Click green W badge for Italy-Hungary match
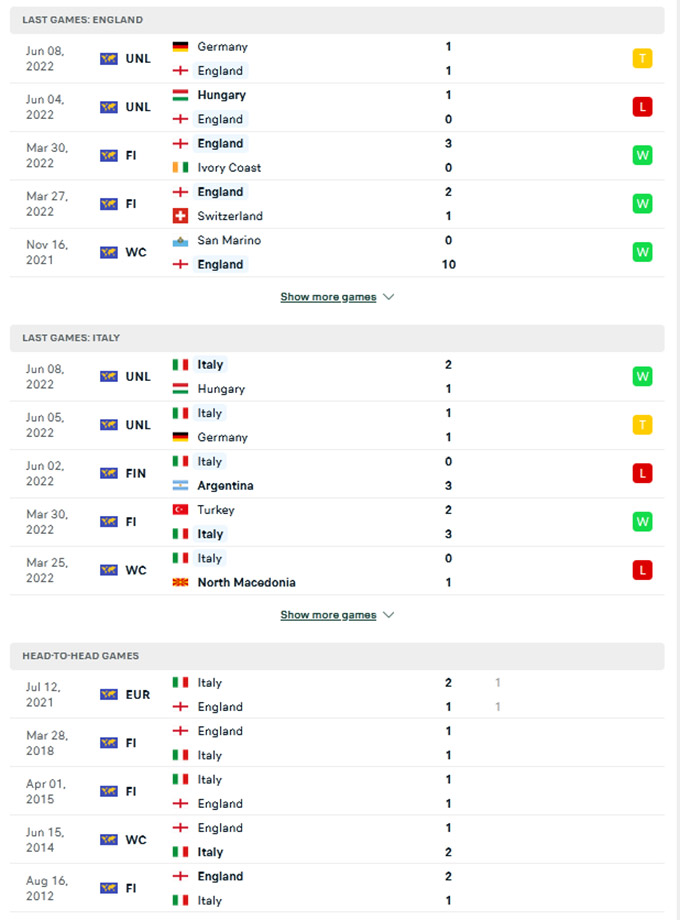680x920 pixels. 642,377
